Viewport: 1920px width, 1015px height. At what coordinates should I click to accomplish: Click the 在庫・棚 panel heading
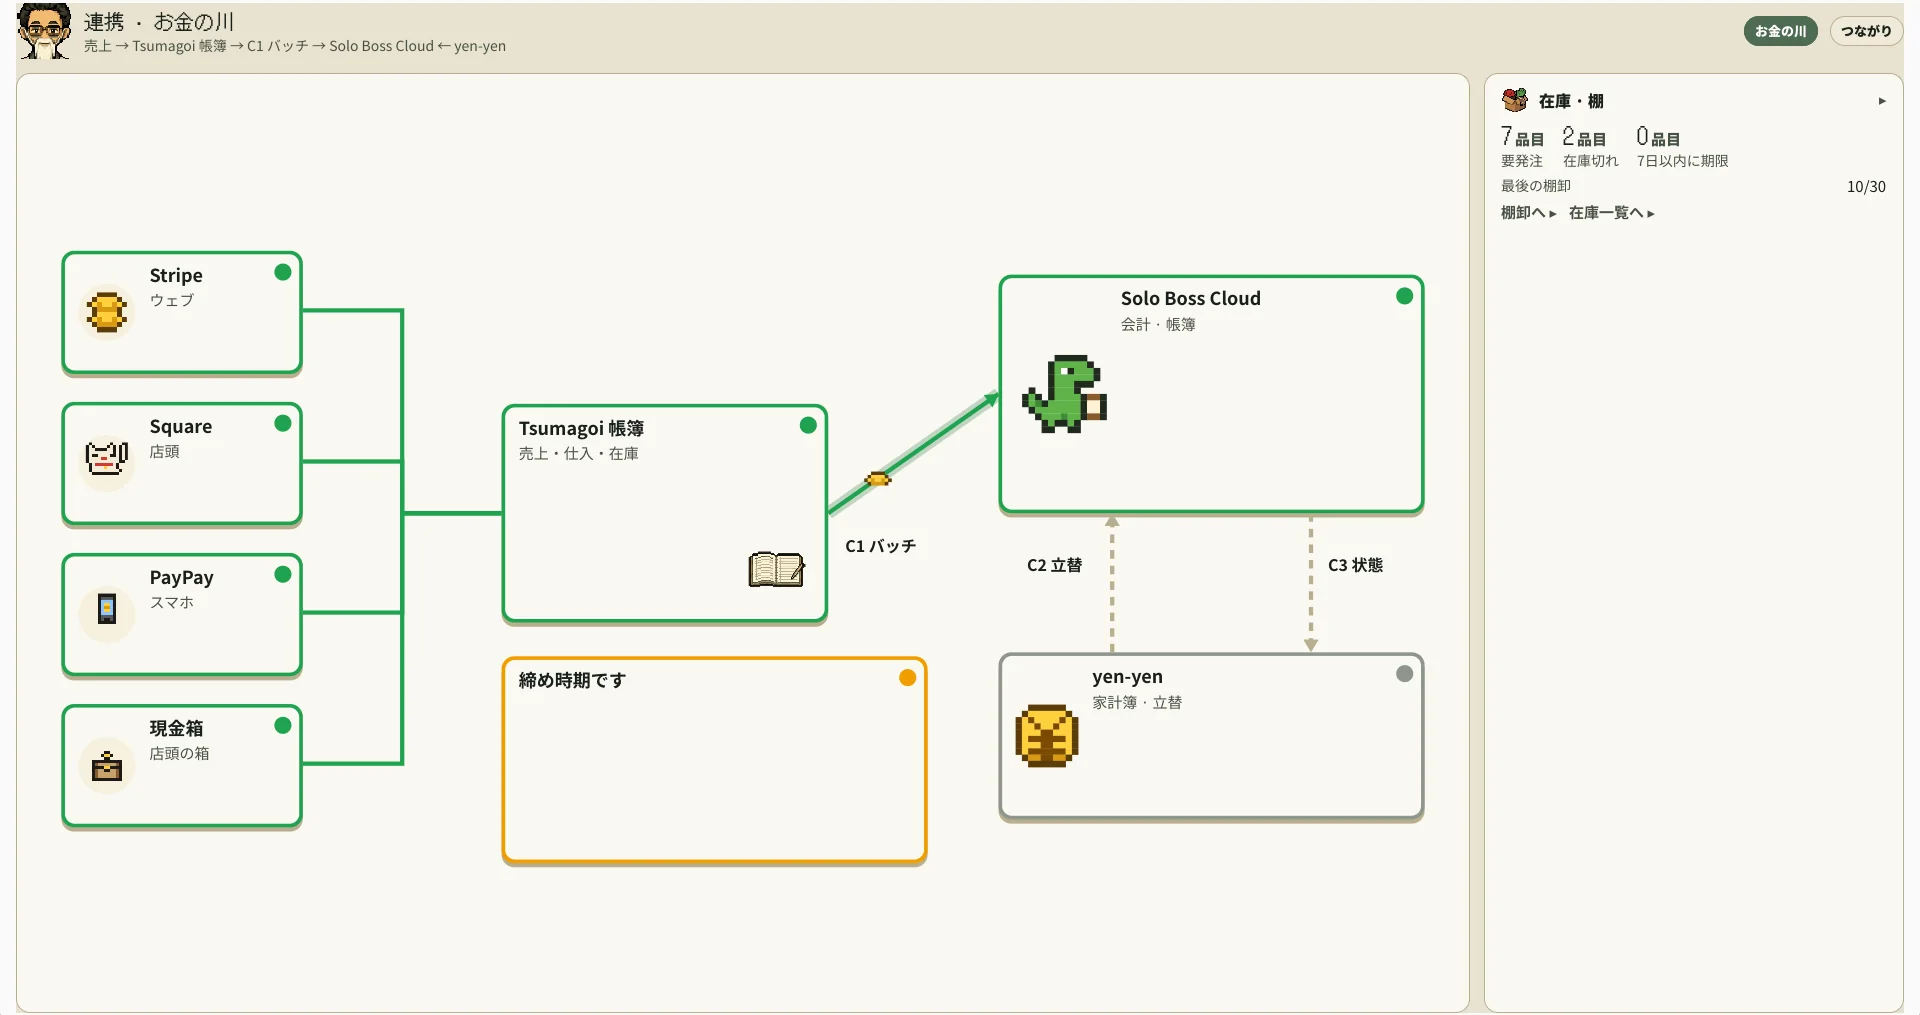(x=1571, y=101)
